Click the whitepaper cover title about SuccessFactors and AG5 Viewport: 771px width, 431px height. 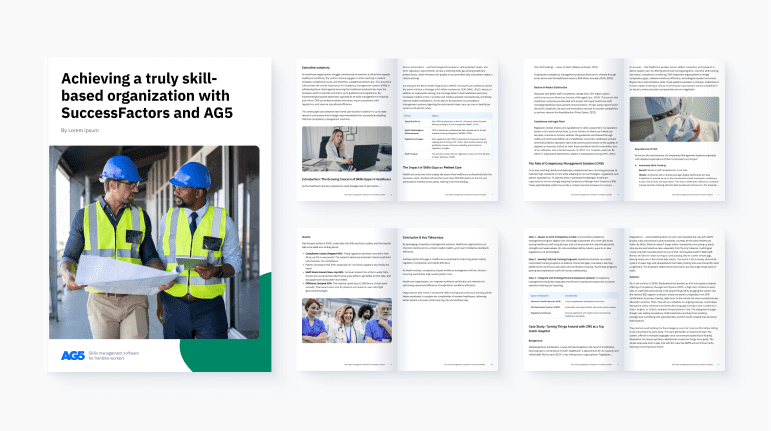point(147,96)
